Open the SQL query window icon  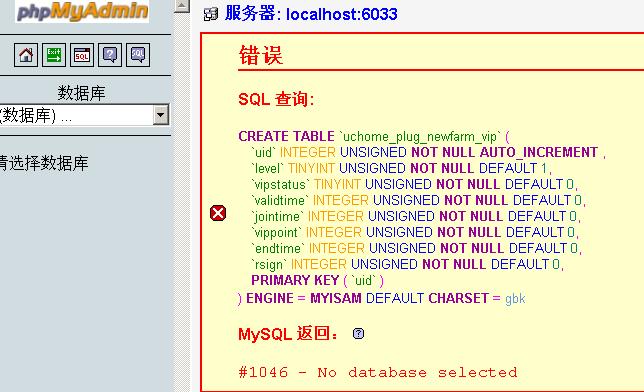tap(82, 55)
